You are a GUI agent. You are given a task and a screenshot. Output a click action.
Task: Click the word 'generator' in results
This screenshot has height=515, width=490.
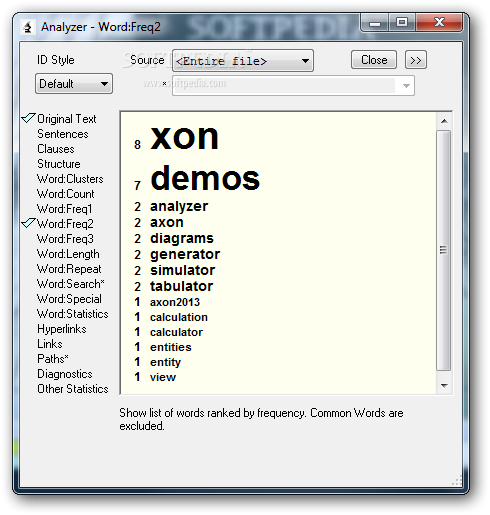[185, 255]
